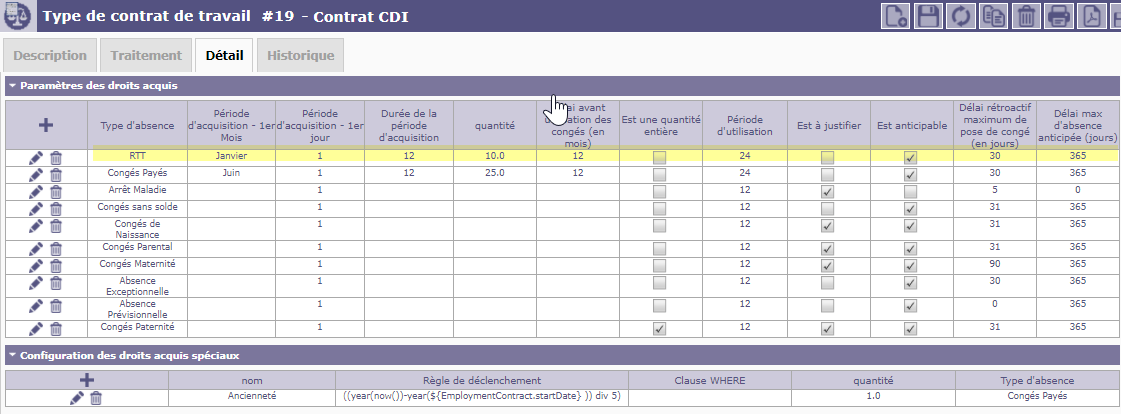Print the contract type
Viewport: 1121px width, 414px height.
pos(1060,15)
